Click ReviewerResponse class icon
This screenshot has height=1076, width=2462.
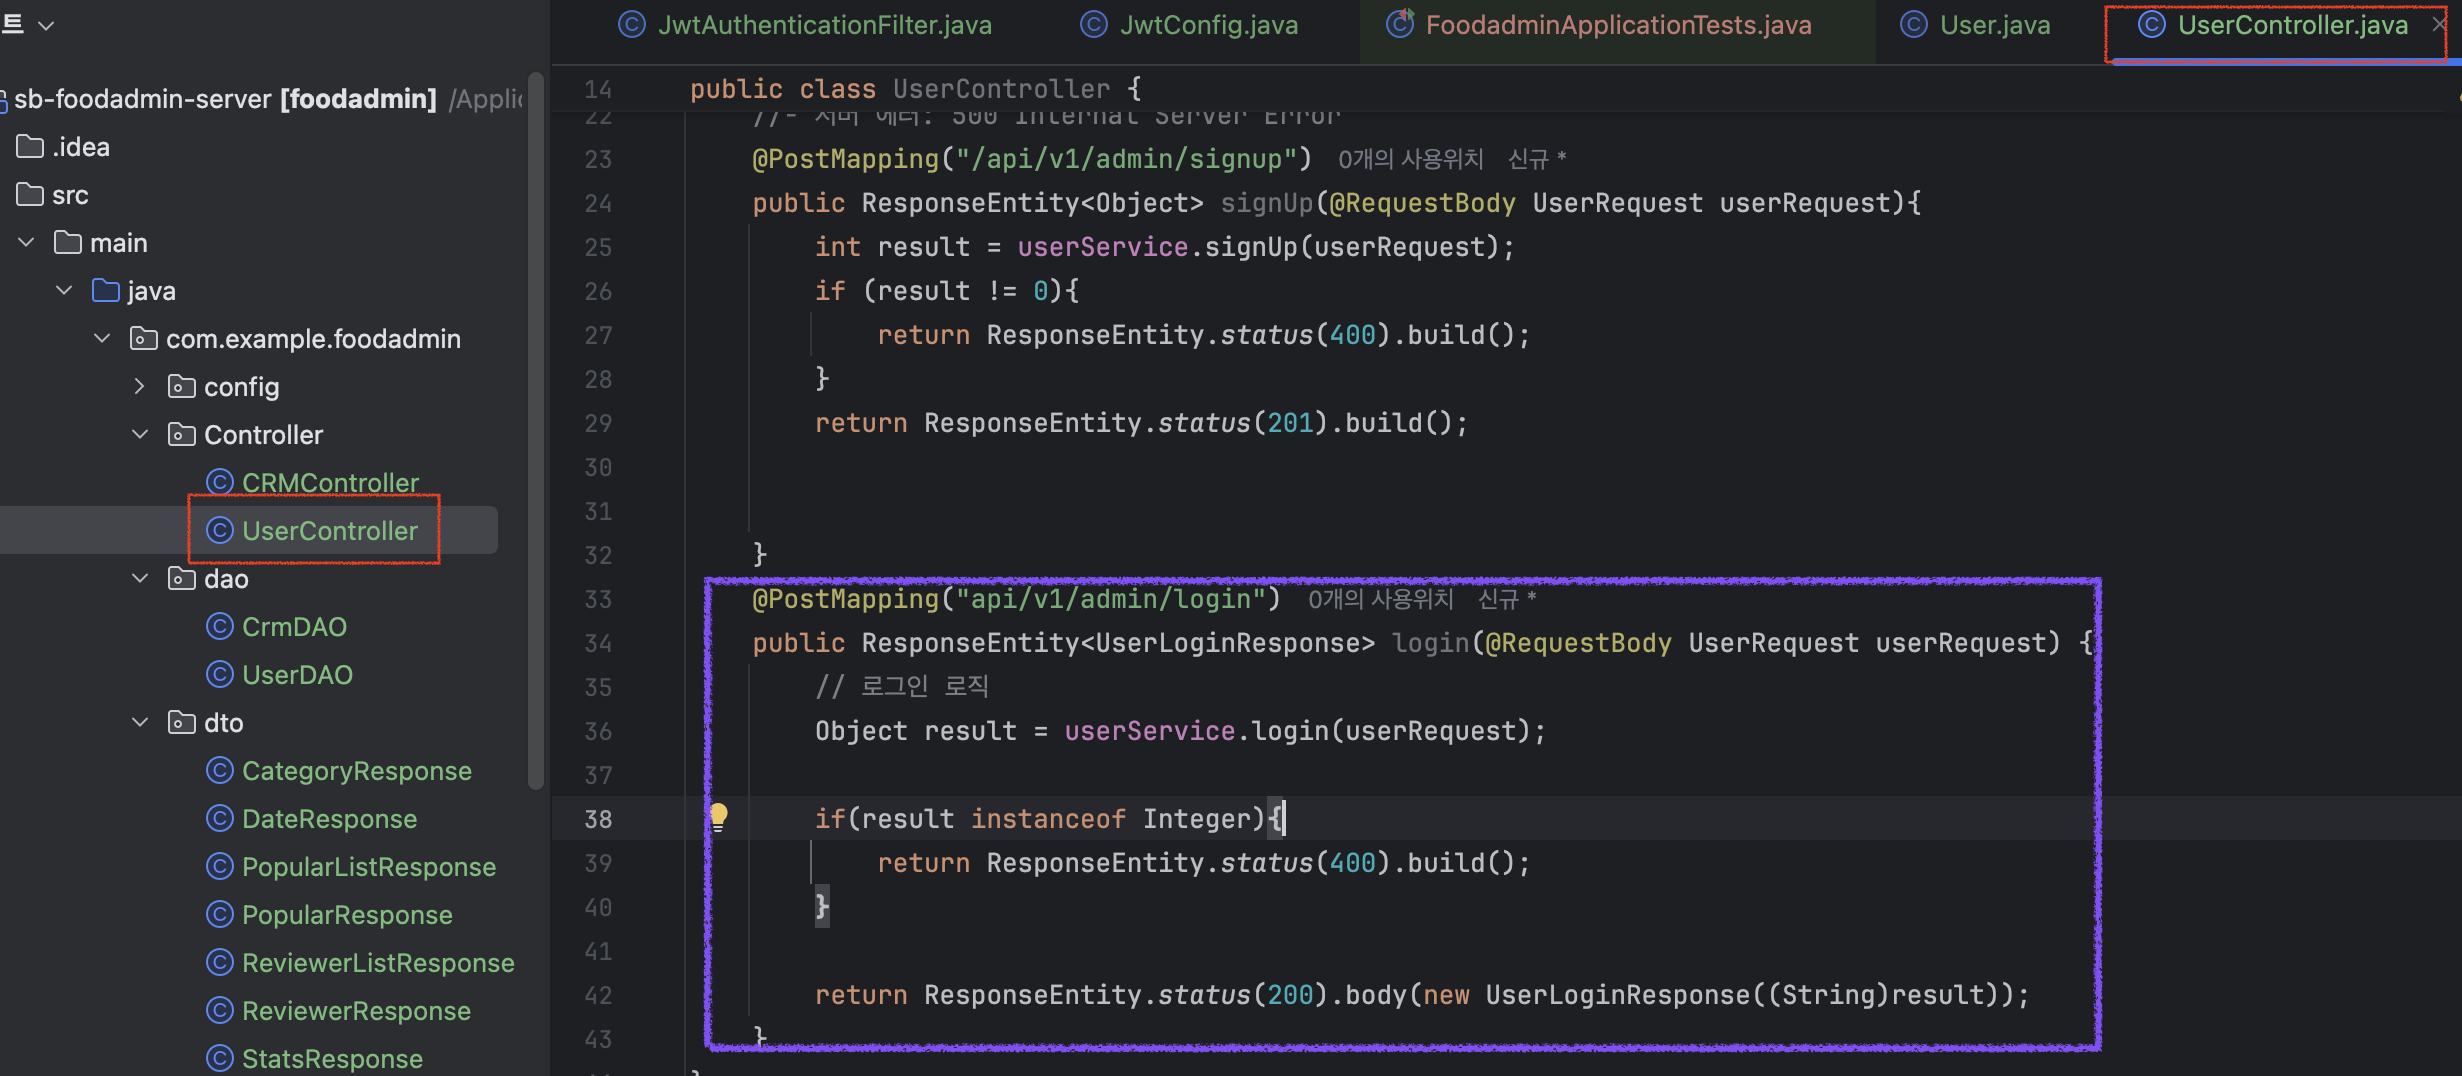pos(220,1011)
